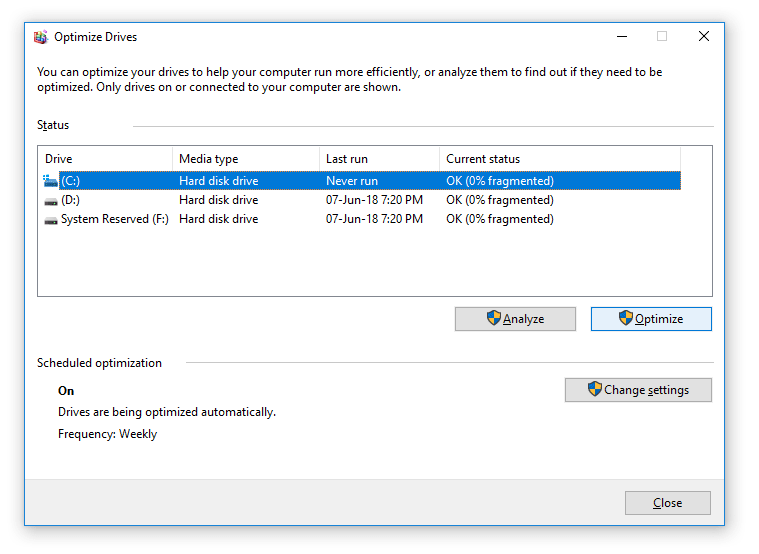The image size is (759, 554).
Task: Click the scheduled optimization 'On' label
Action: click(x=66, y=391)
